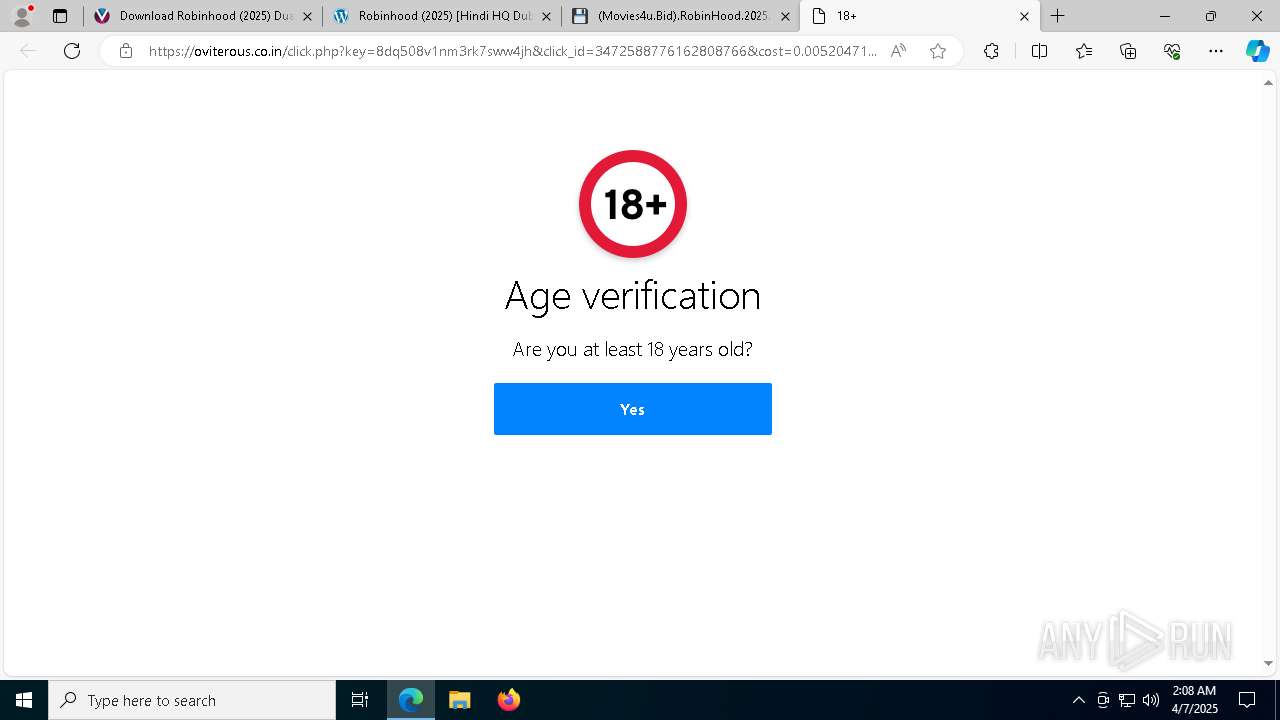Open the Extensions menu
Viewport: 1280px width, 720px height.
coord(991,51)
